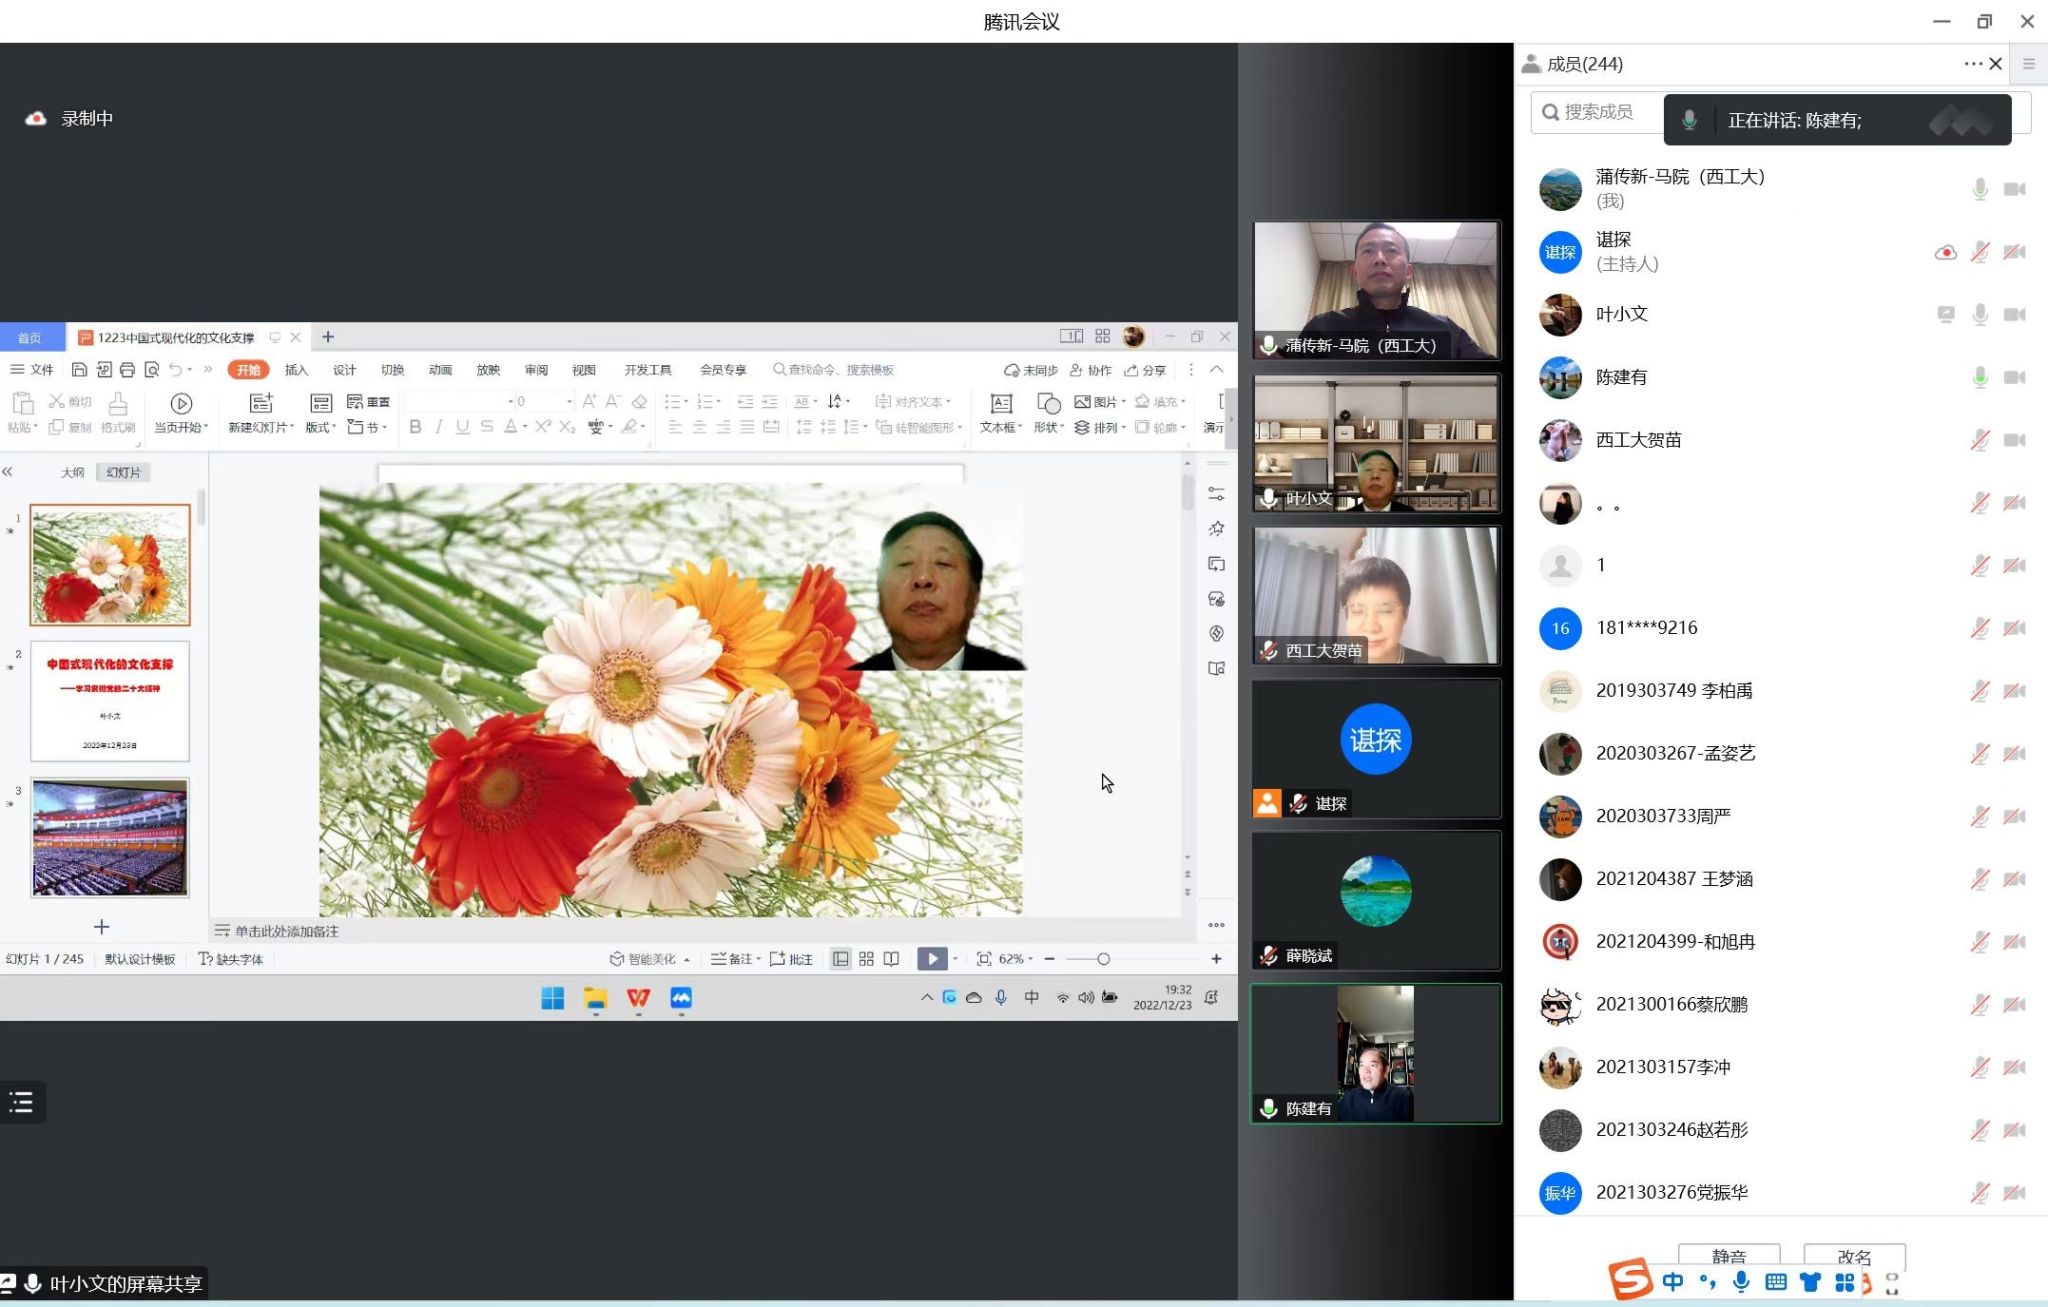The image size is (2048, 1307).
Task: Toggle muted microphone for 西工大贺苗
Action: tap(1979, 440)
